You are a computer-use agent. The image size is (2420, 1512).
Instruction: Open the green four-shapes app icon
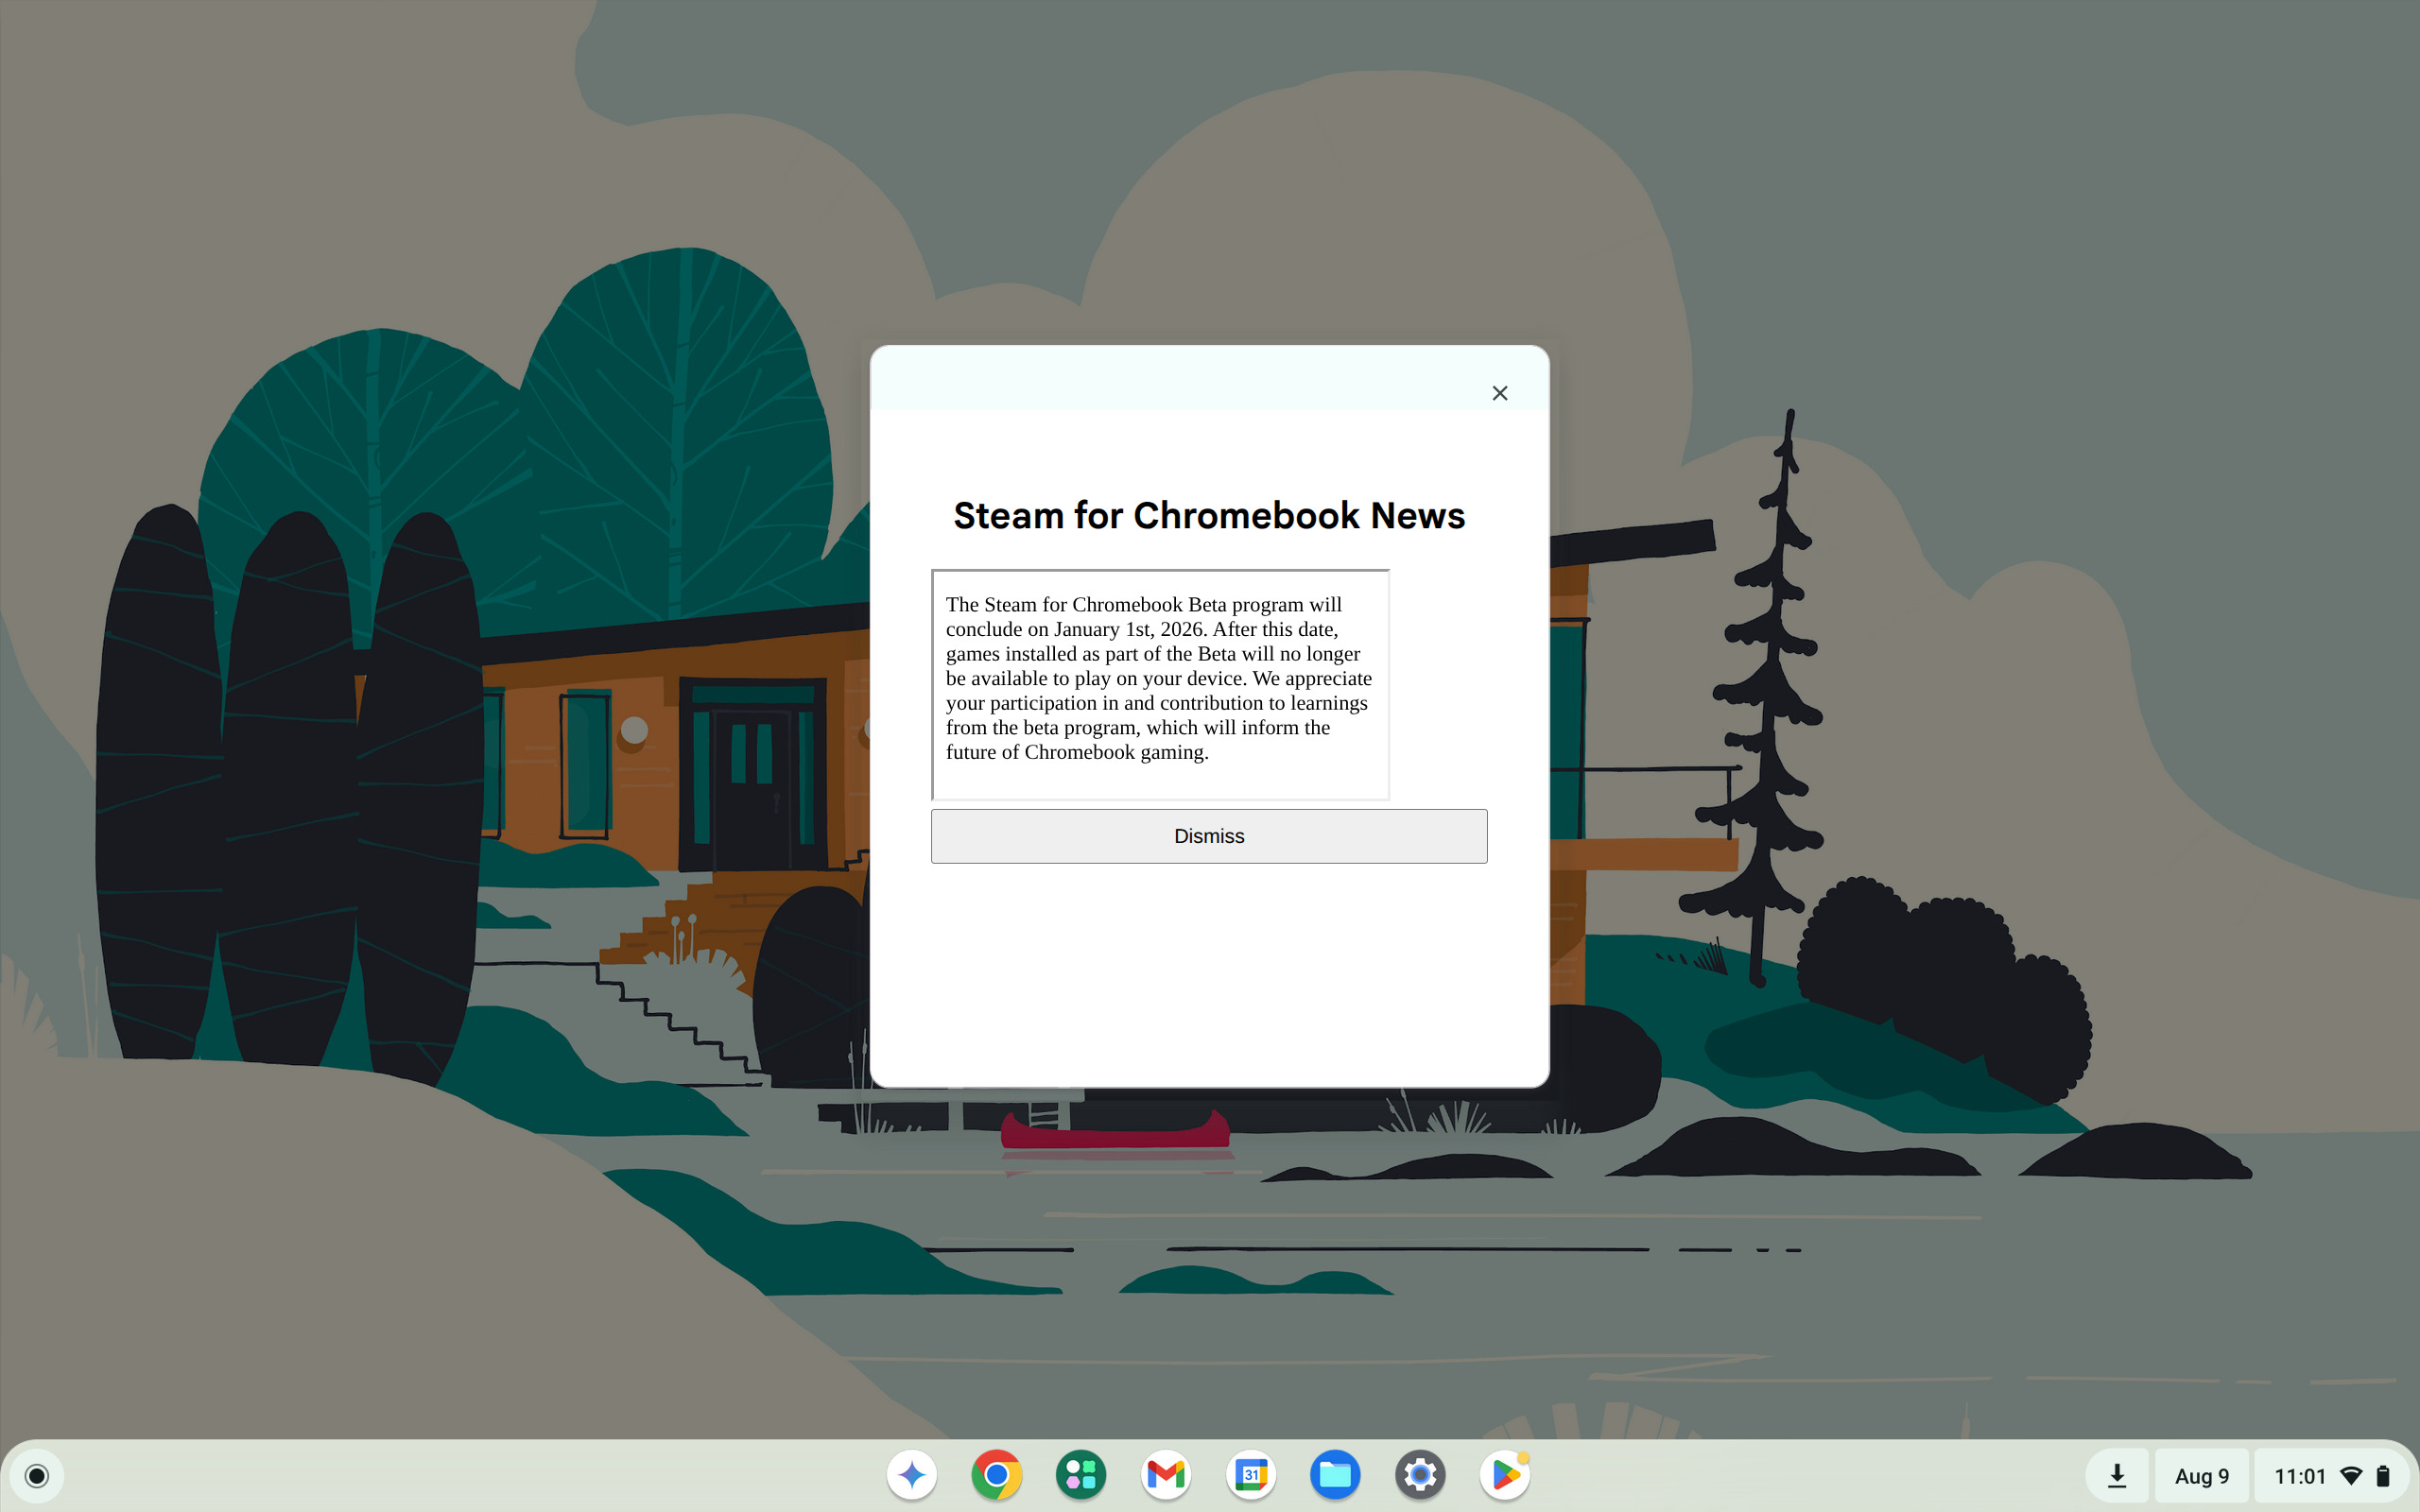(x=1081, y=1475)
